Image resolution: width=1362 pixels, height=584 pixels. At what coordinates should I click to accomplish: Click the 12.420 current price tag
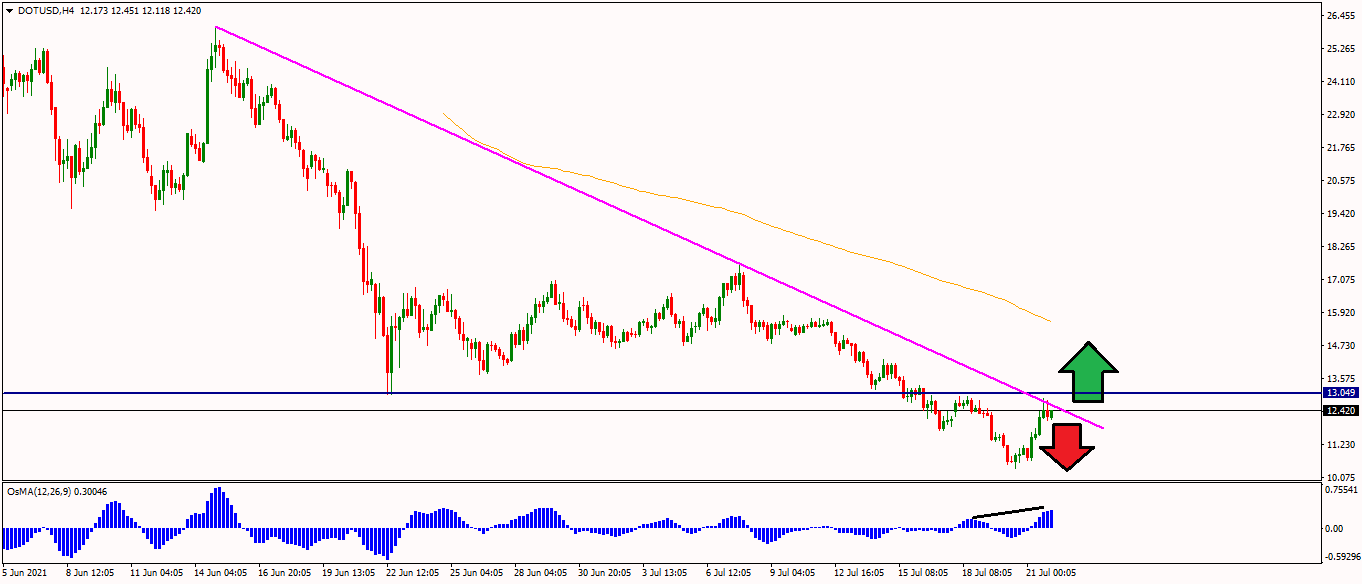[x=1339, y=410]
